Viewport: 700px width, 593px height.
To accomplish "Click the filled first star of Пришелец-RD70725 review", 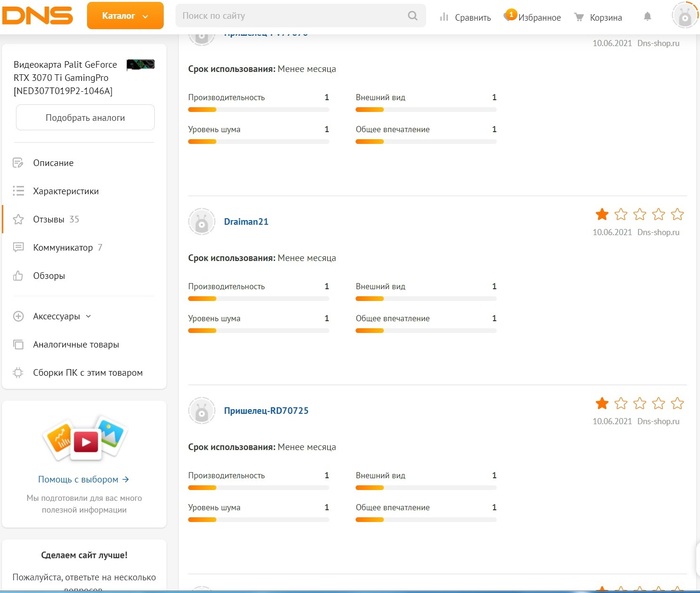I will (602, 403).
